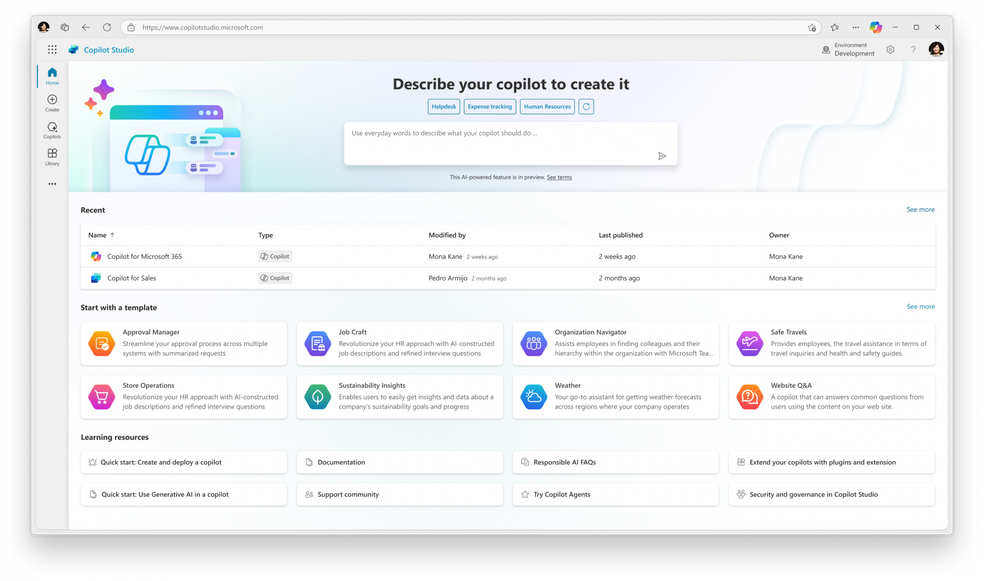Refresh the suggested prompt chips
The height and width of the screenshot is (581, 984).
tap(586, 106)
